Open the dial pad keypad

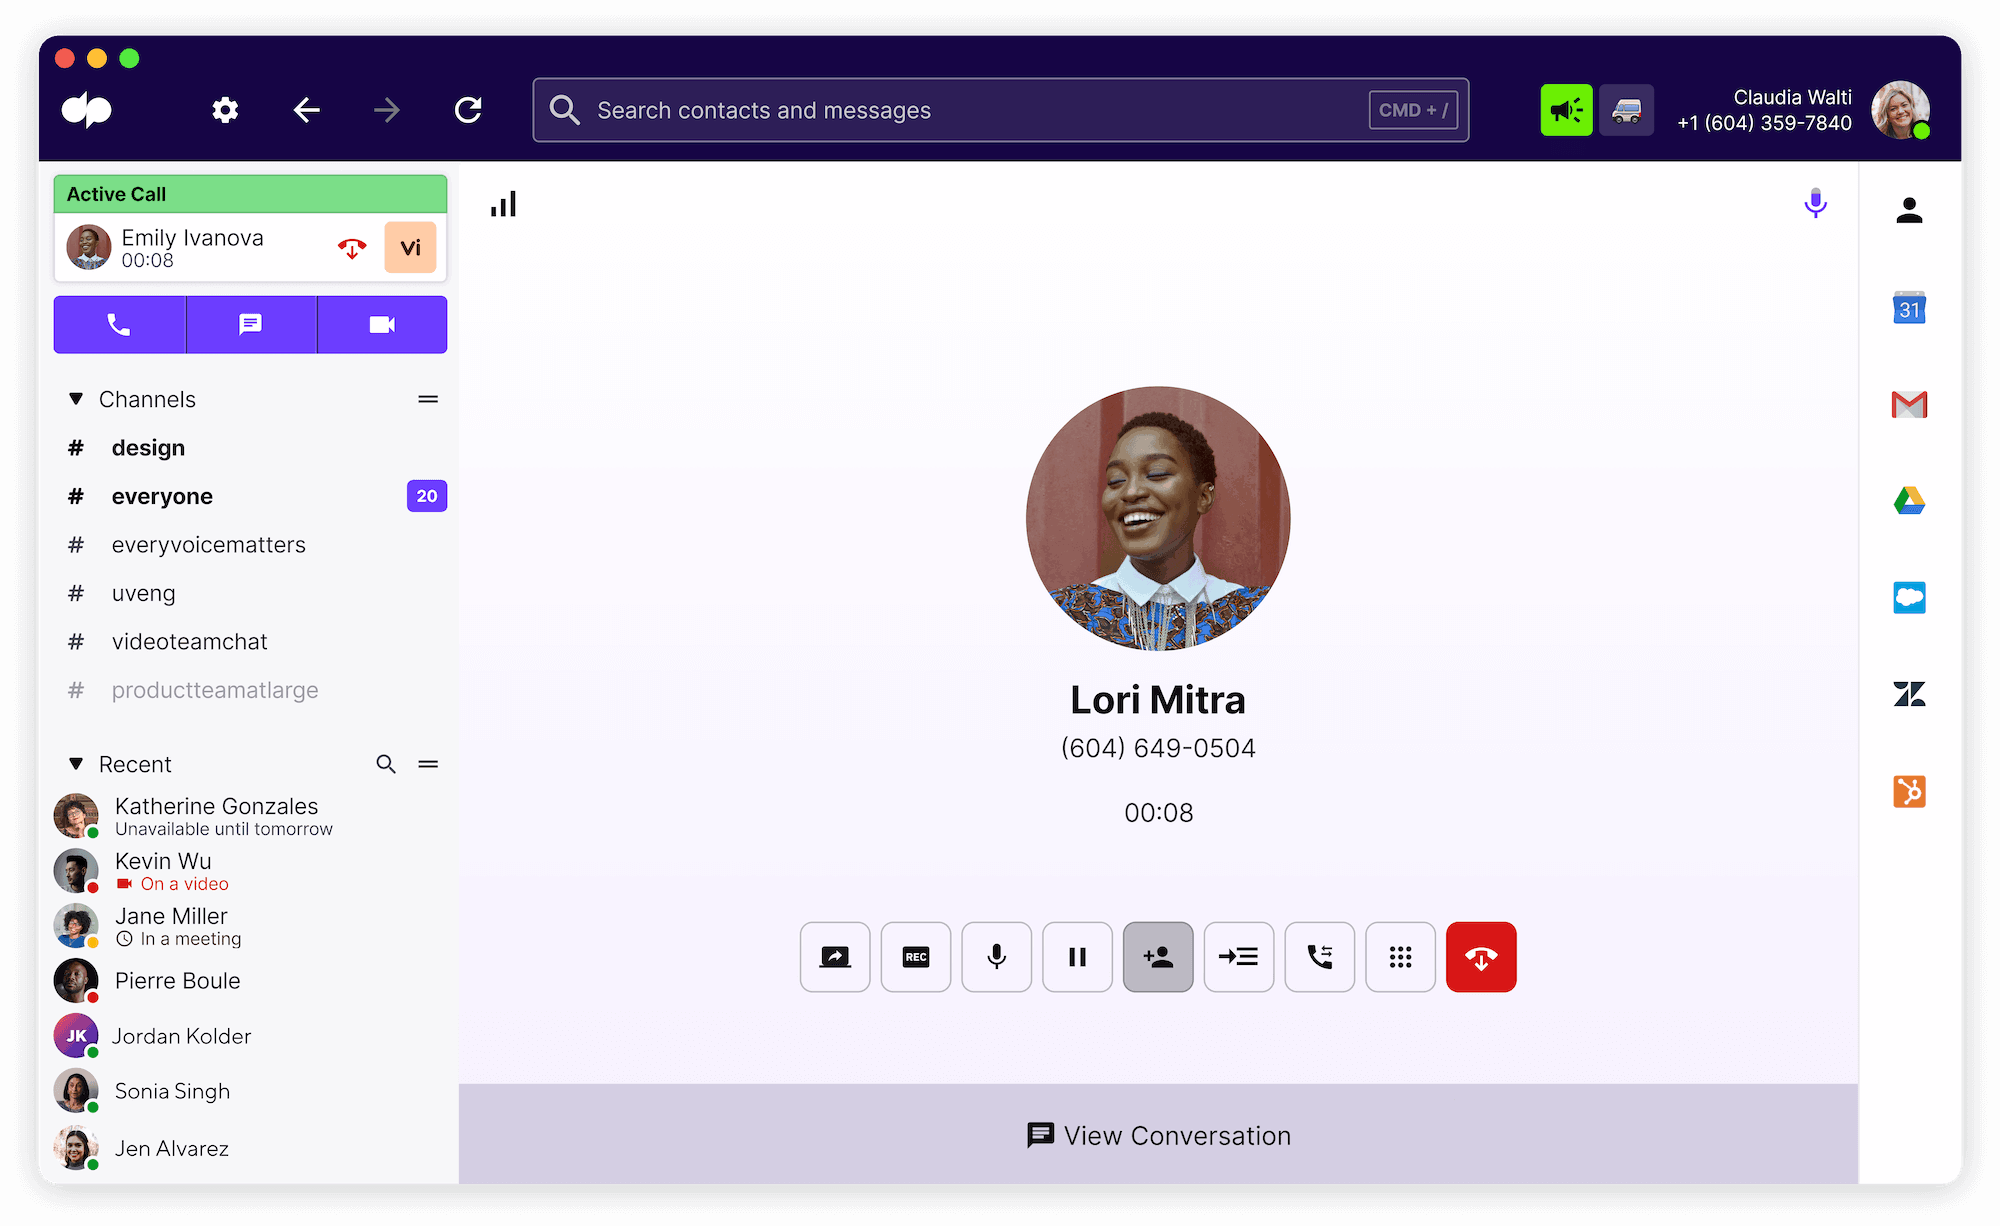(x=1400, y=957)
